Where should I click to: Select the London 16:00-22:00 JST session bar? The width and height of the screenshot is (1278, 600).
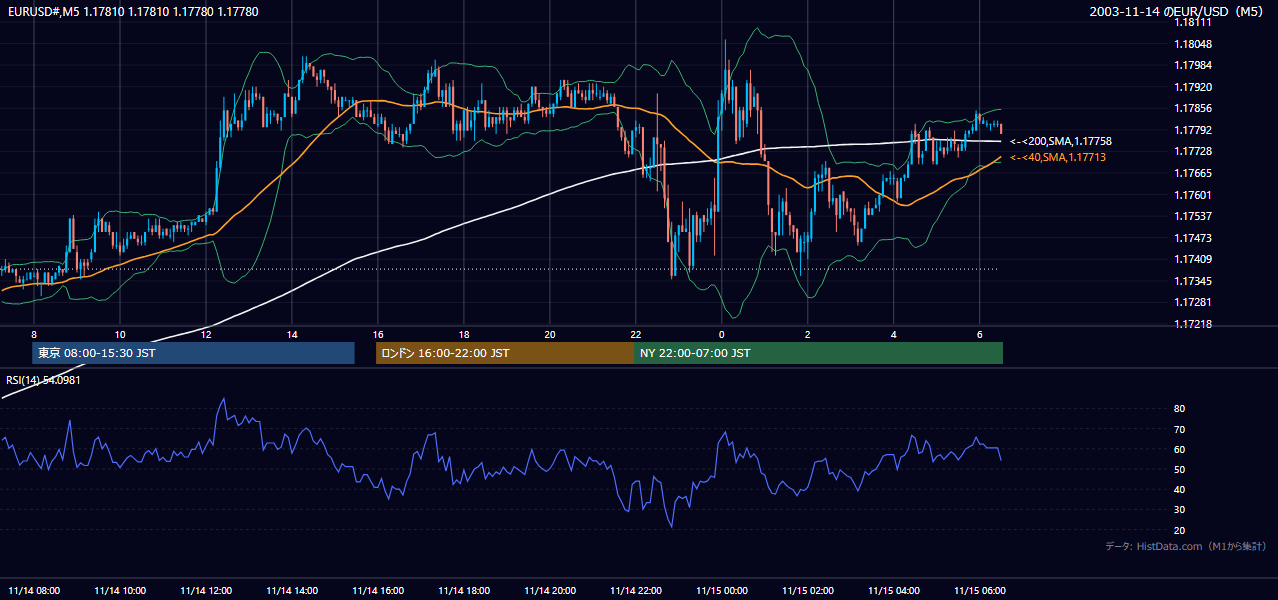pyautogui.click(x=504, y=353)
